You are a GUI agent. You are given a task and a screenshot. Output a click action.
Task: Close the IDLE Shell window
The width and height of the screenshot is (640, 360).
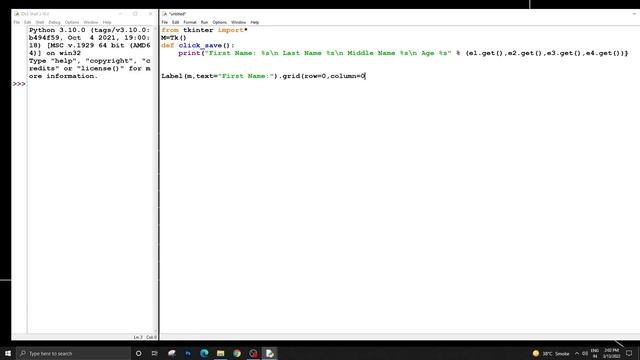pos(150,14)
